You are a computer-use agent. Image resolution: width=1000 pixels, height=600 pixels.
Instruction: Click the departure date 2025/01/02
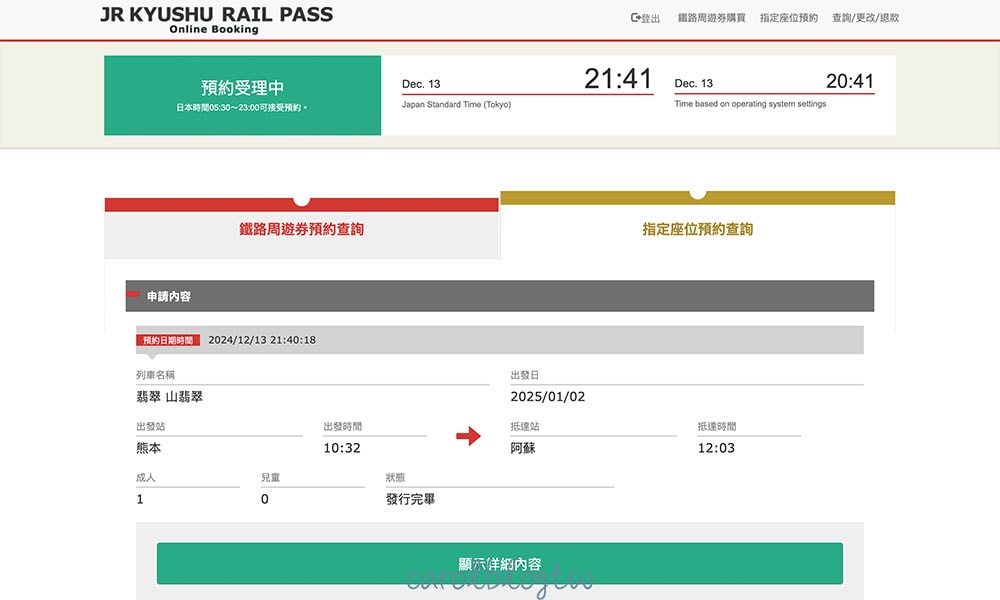(548, 397)
